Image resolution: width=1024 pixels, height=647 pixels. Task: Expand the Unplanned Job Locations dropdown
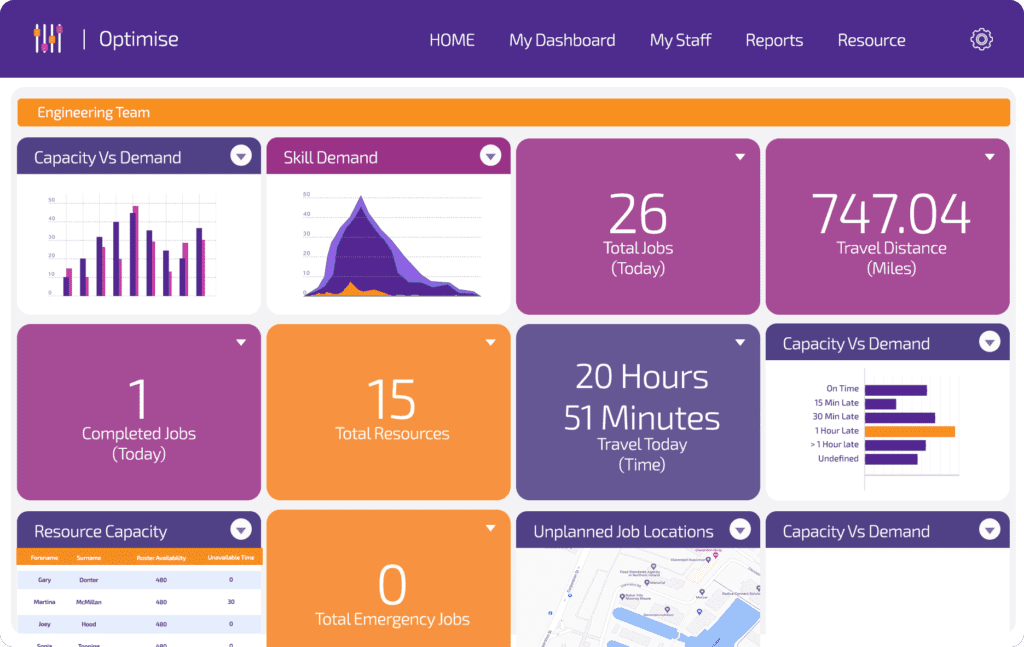pyautogui.click(x=740, y=530)
